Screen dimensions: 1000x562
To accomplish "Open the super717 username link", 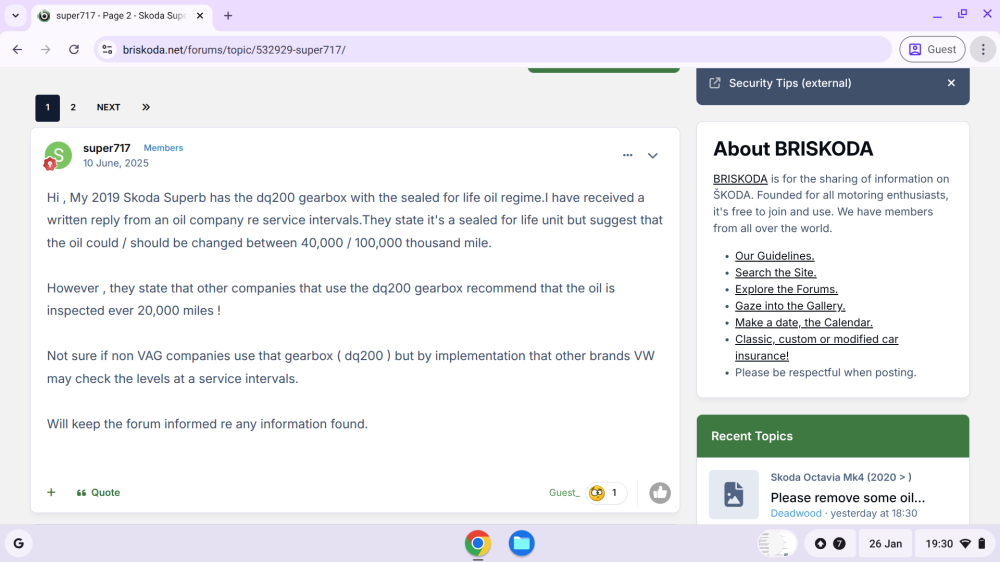I will (107, 148).
